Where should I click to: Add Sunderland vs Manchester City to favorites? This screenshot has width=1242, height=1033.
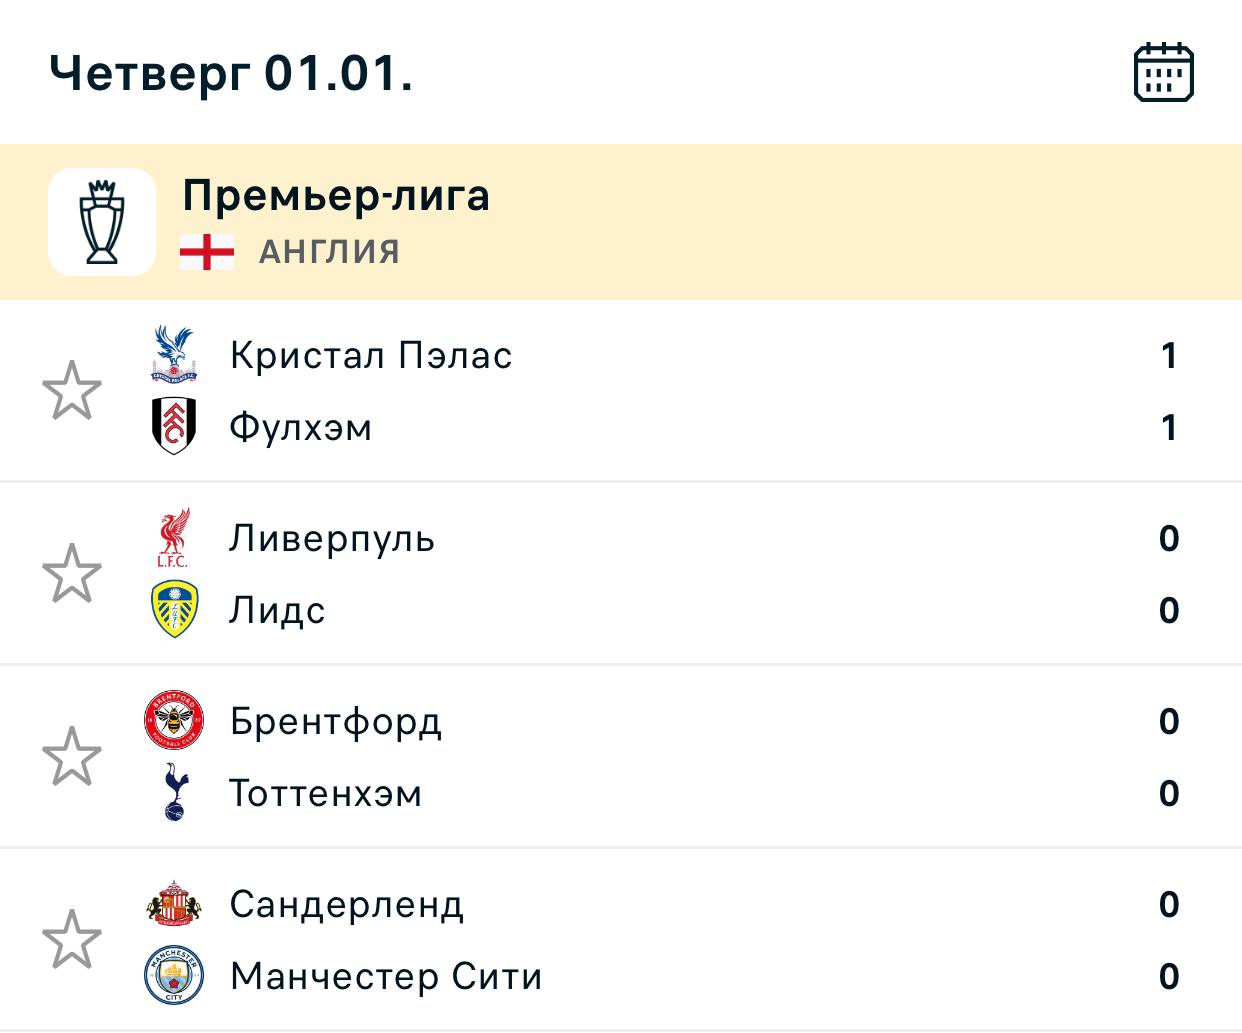(x=72, y=940)
